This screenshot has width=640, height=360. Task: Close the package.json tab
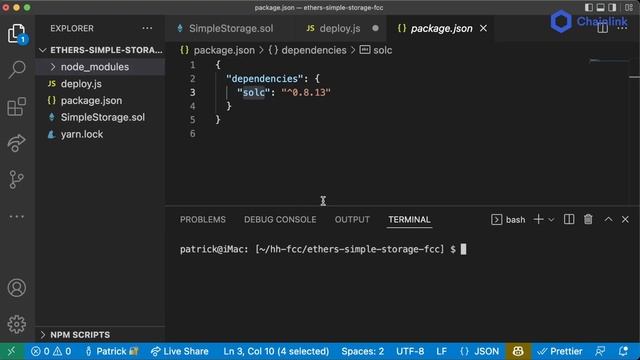[x=483, y=29]
